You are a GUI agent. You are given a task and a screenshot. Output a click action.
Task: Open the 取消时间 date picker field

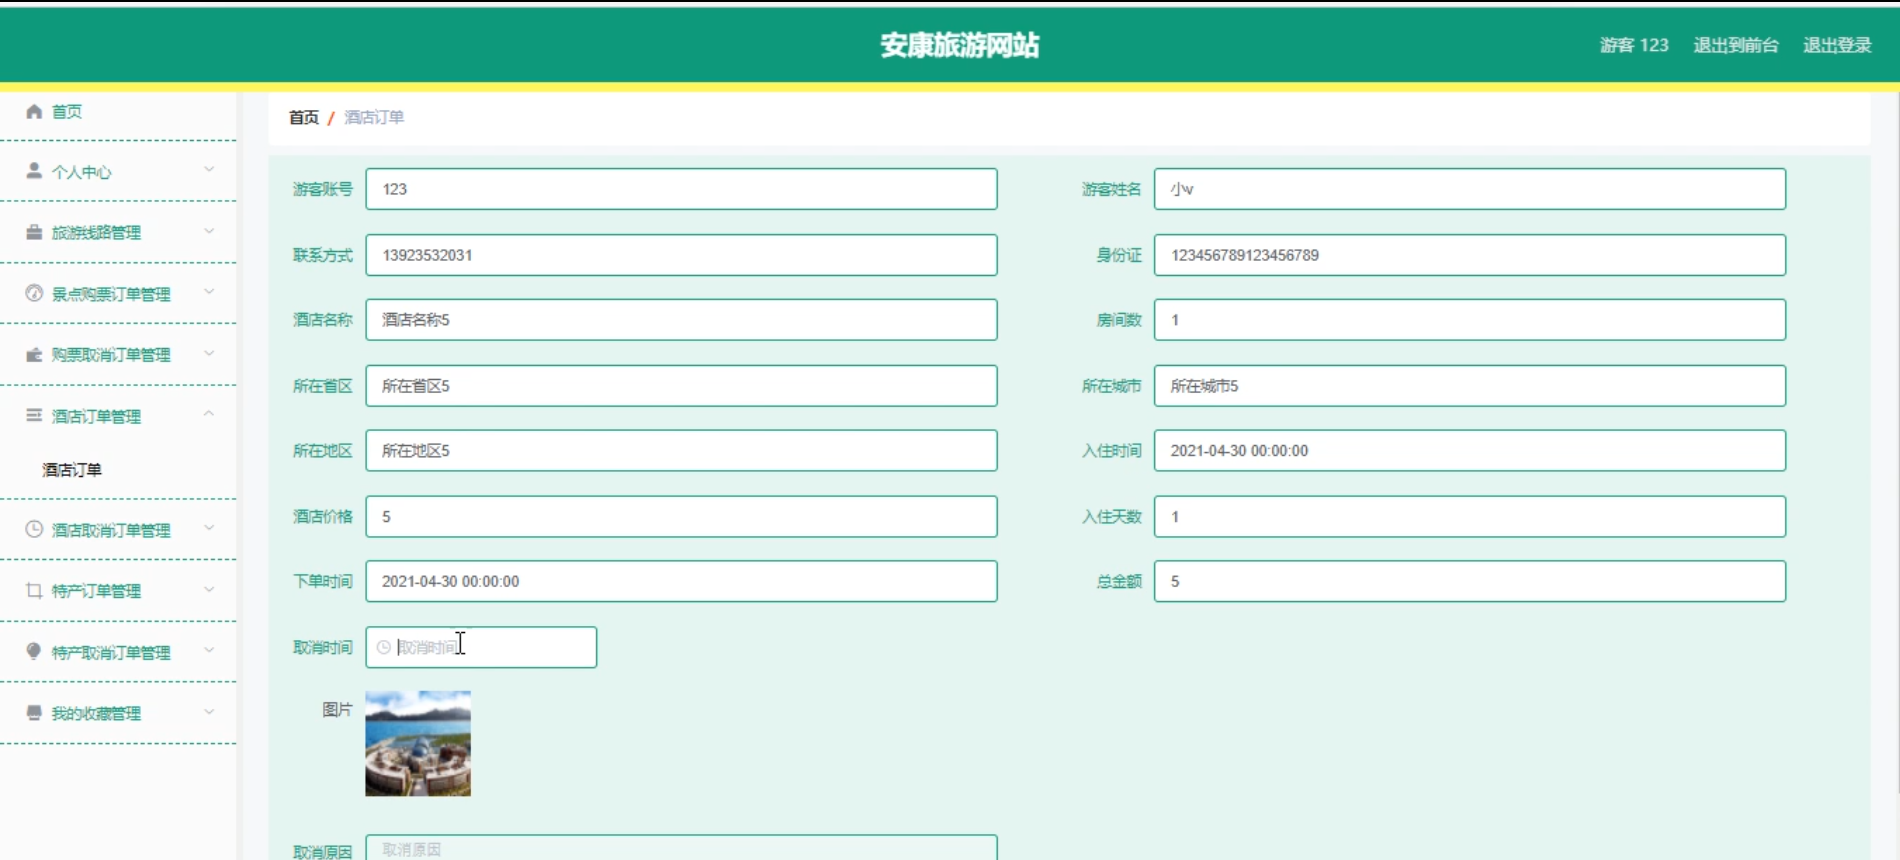tap(481, 647)
